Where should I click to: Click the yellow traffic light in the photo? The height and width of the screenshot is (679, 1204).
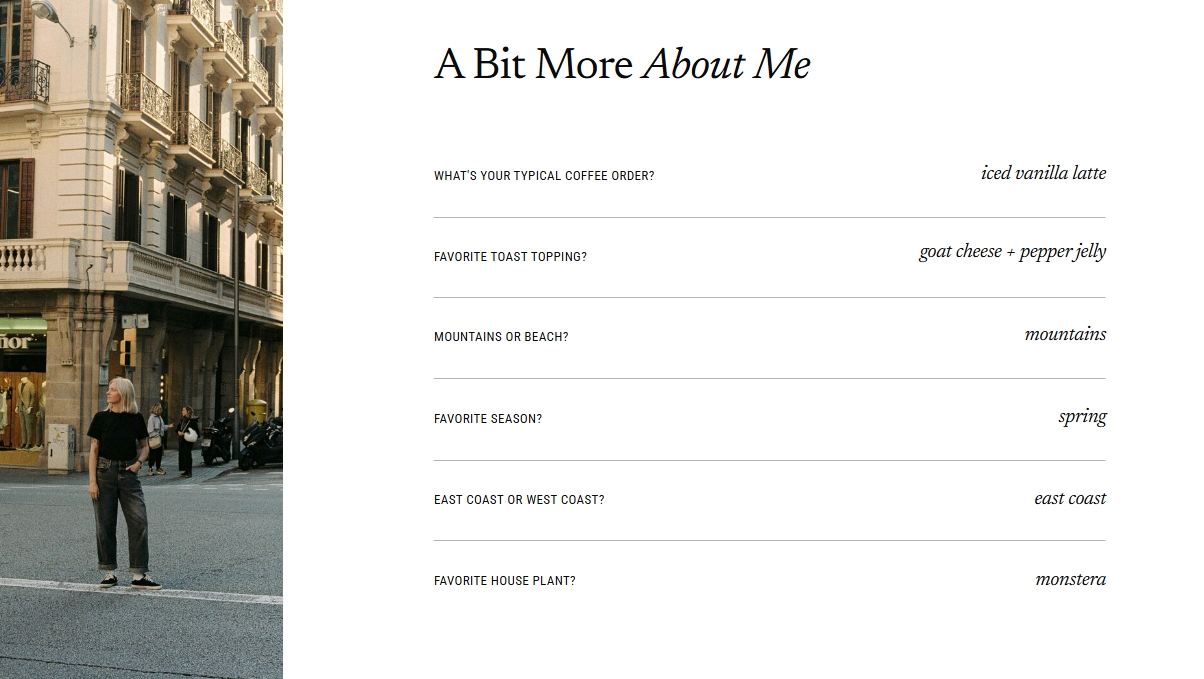pyautogui.click(x=127, y=348)
